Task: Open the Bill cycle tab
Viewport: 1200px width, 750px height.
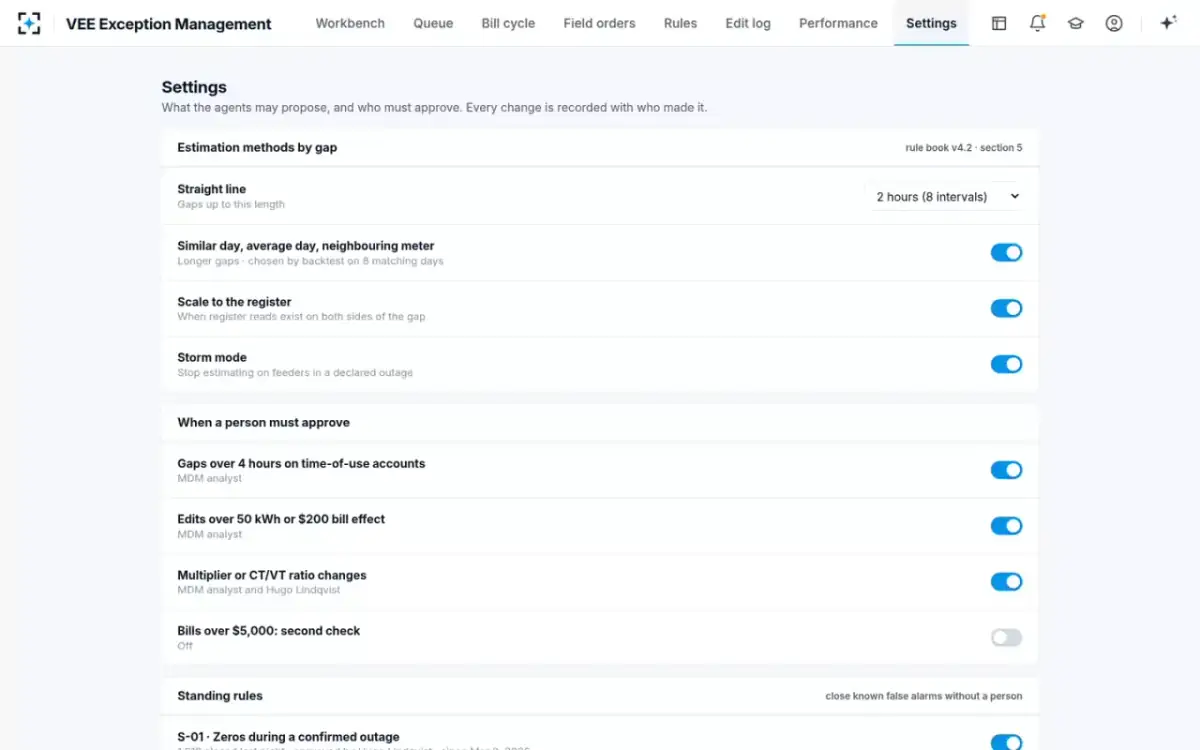Action: [x=508, y=23]
